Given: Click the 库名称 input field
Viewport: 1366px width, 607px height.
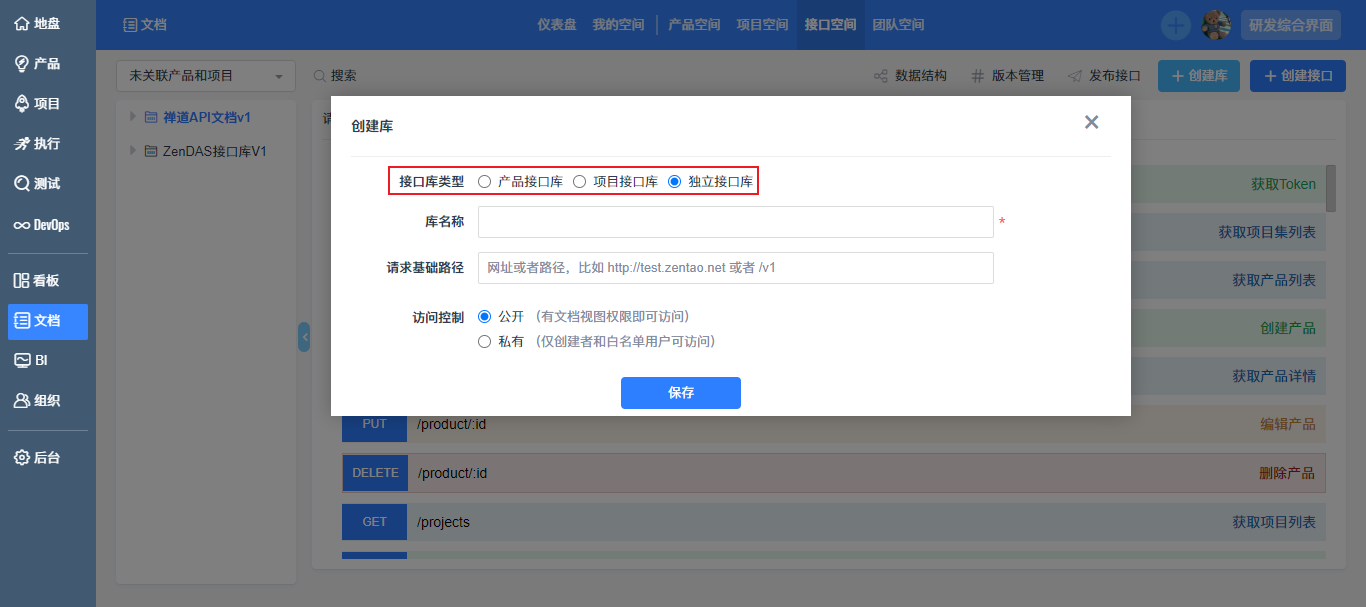Looking at the screenshot, I should [735, 222].
